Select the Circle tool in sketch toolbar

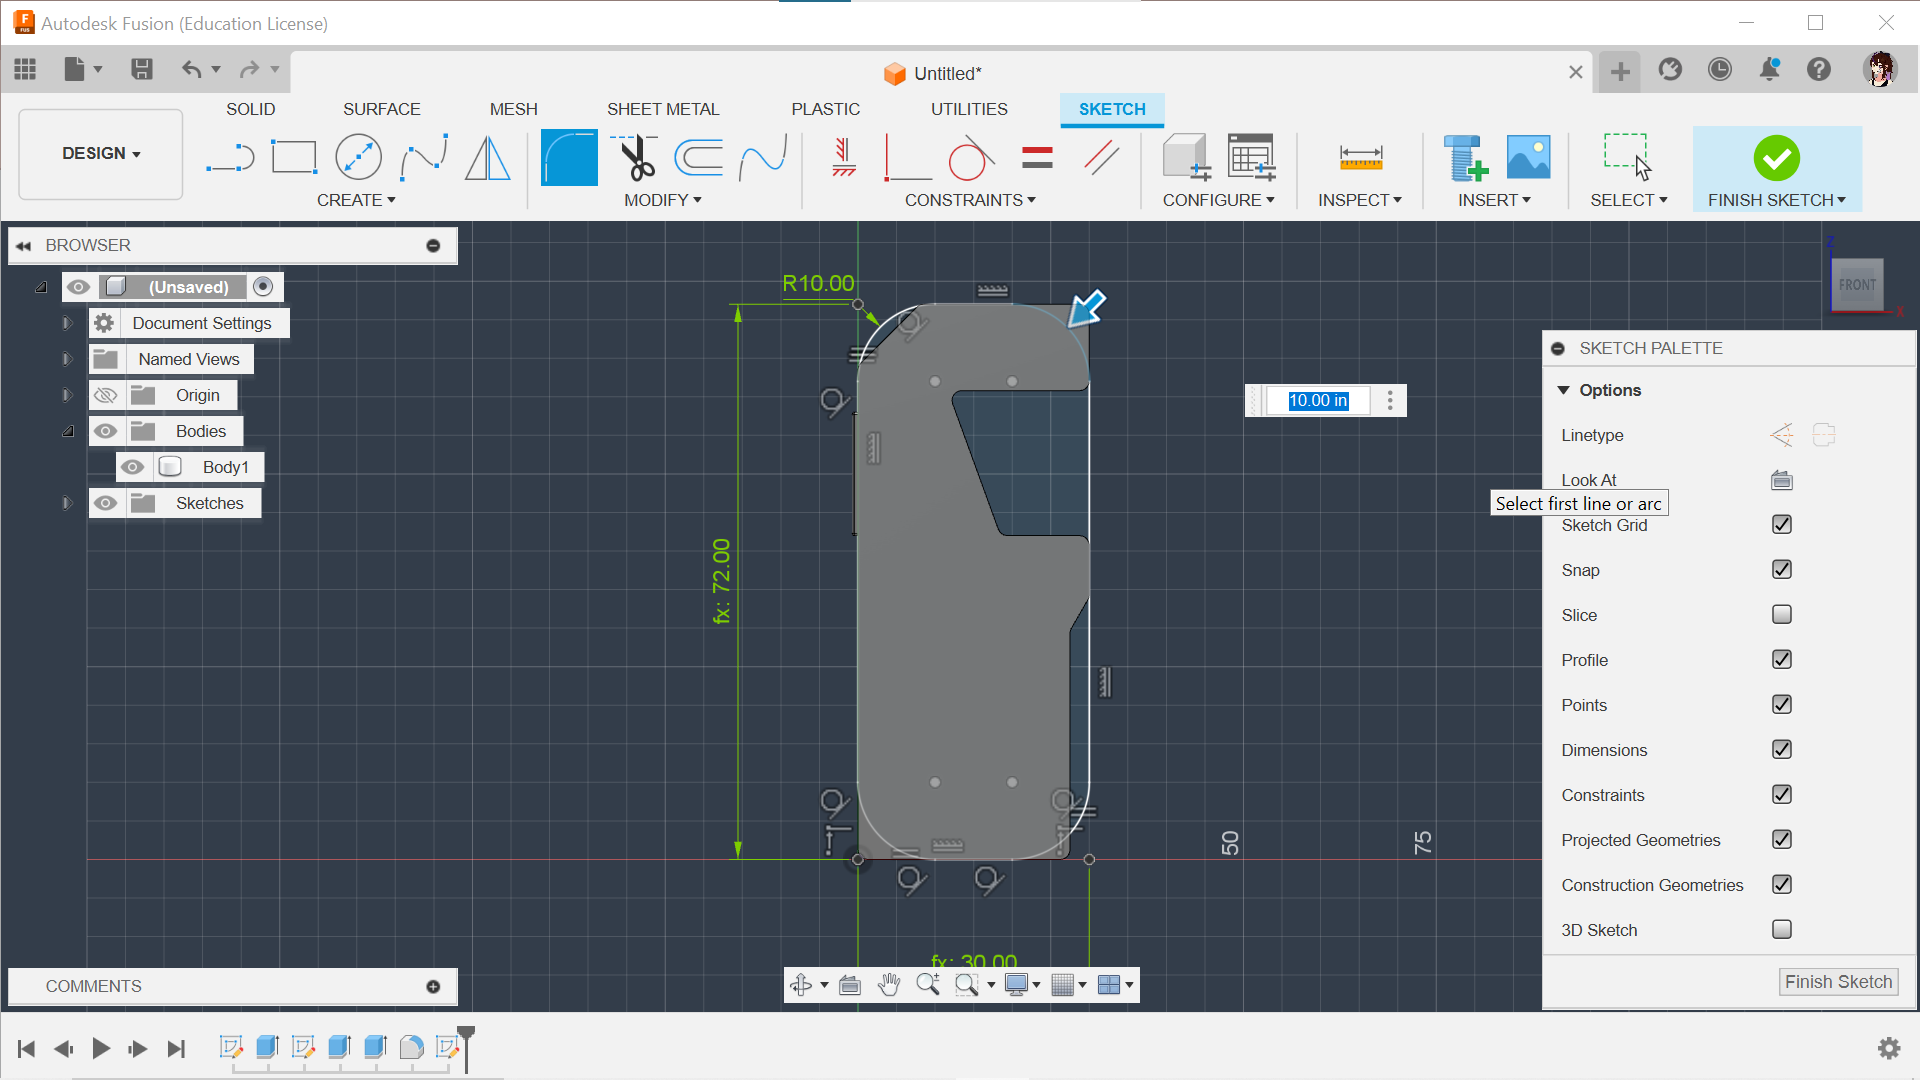359,158
